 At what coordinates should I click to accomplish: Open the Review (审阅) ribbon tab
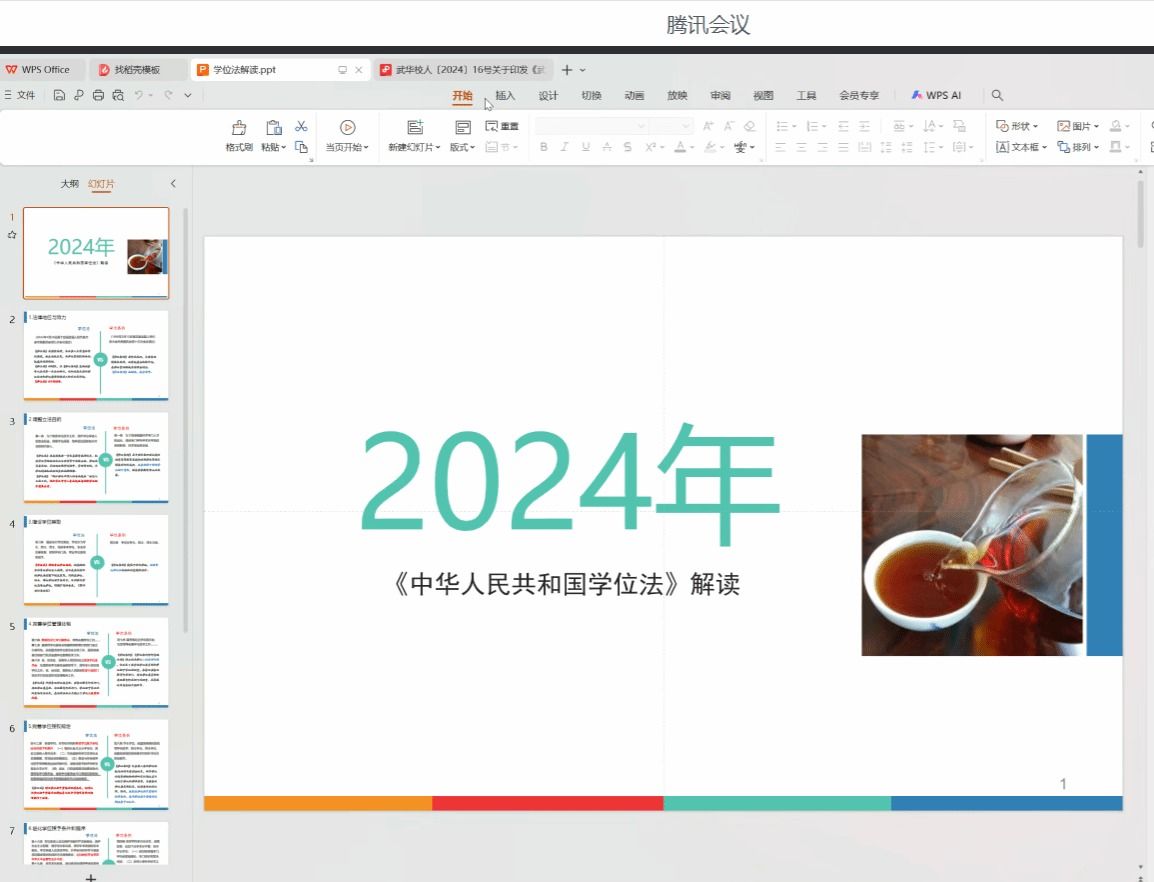[x=721, y=95]
